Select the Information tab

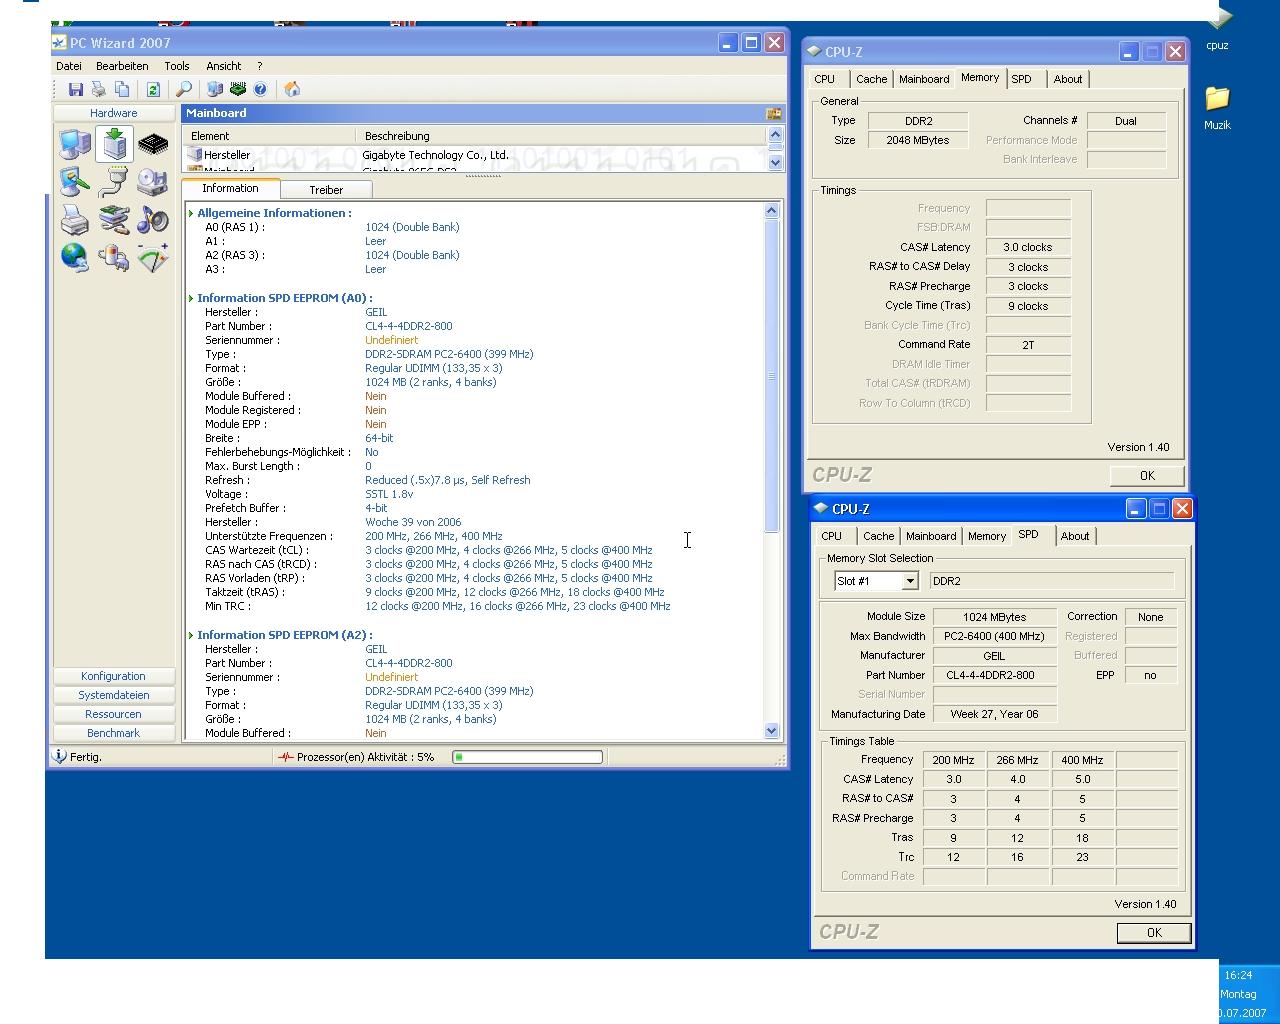pyautogui.click(x=230, y=188)
